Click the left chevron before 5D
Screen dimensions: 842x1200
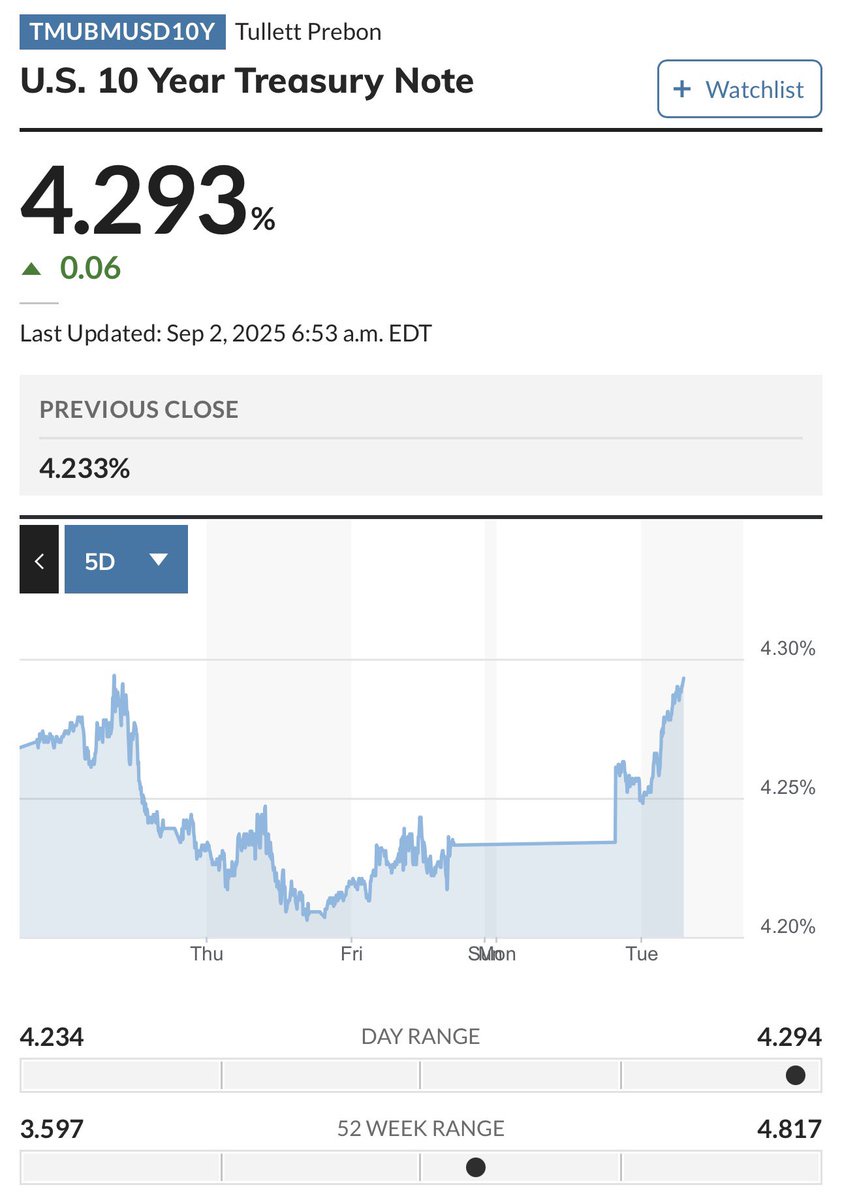click(39, 560)
